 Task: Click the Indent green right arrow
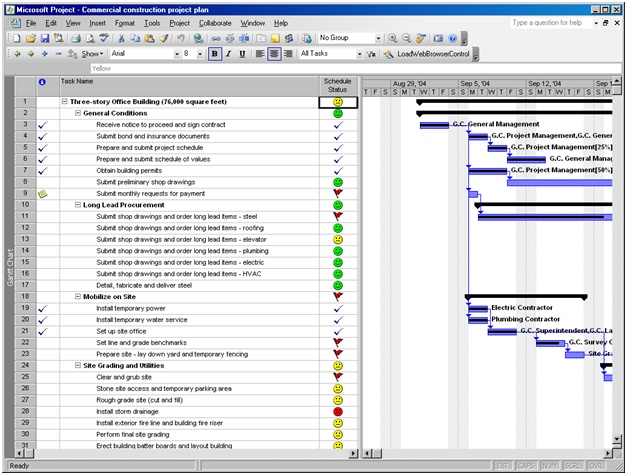(x=31, y=54)
